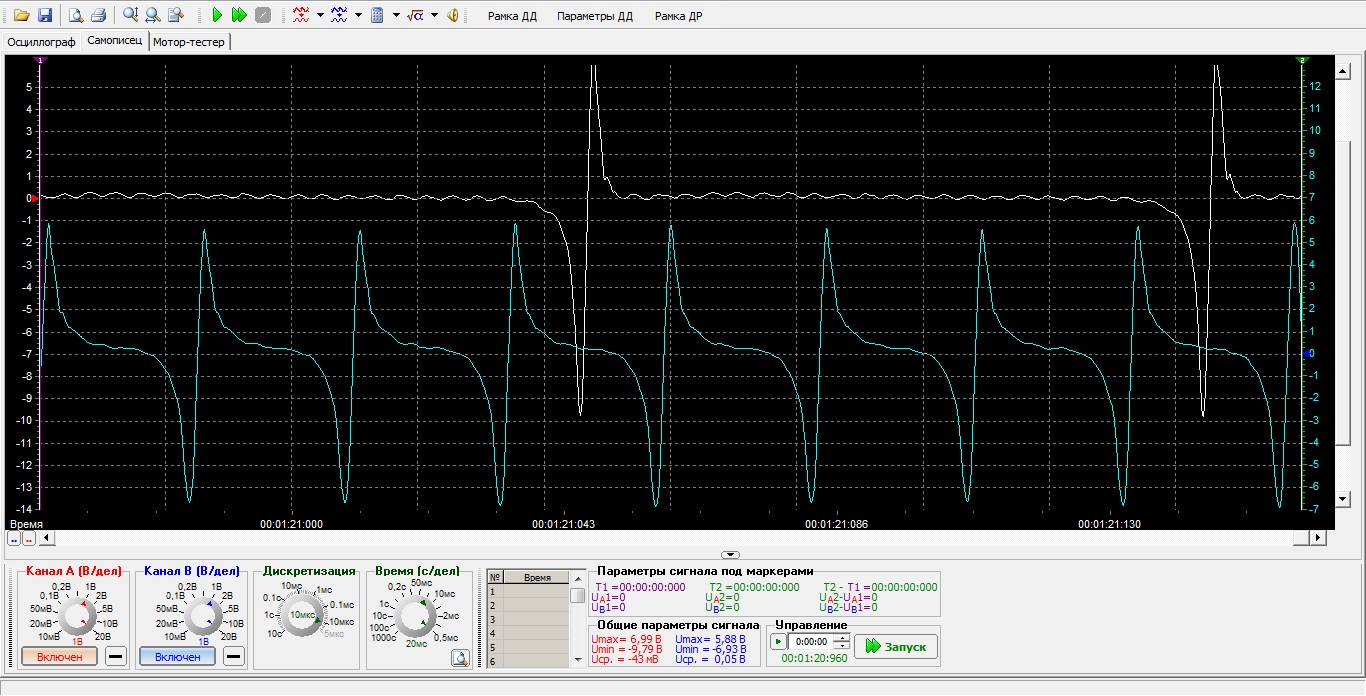Screen dimensions: 1366x696
Task: Switch to the Осциллограф tab
Action: 41,42
